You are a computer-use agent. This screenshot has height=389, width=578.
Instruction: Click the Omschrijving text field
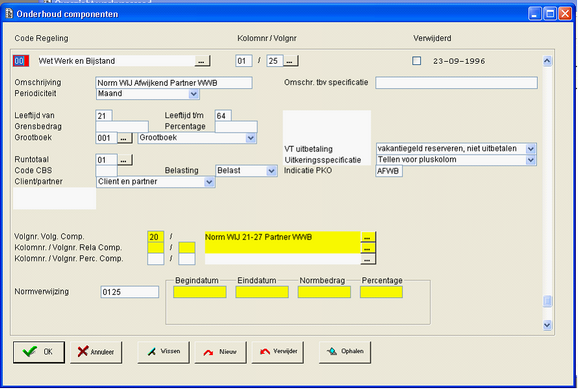[x=174, y=83]
